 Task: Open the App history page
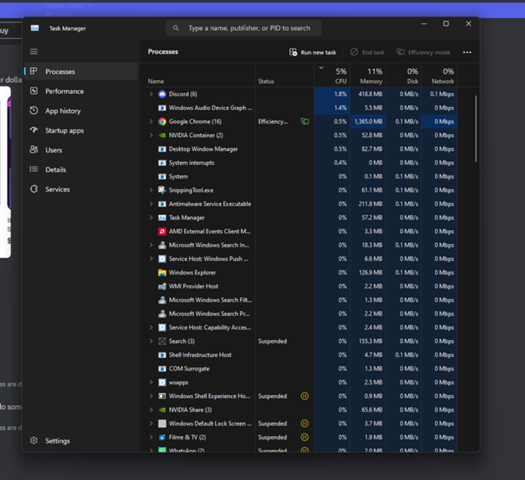[x=81, y=111]
